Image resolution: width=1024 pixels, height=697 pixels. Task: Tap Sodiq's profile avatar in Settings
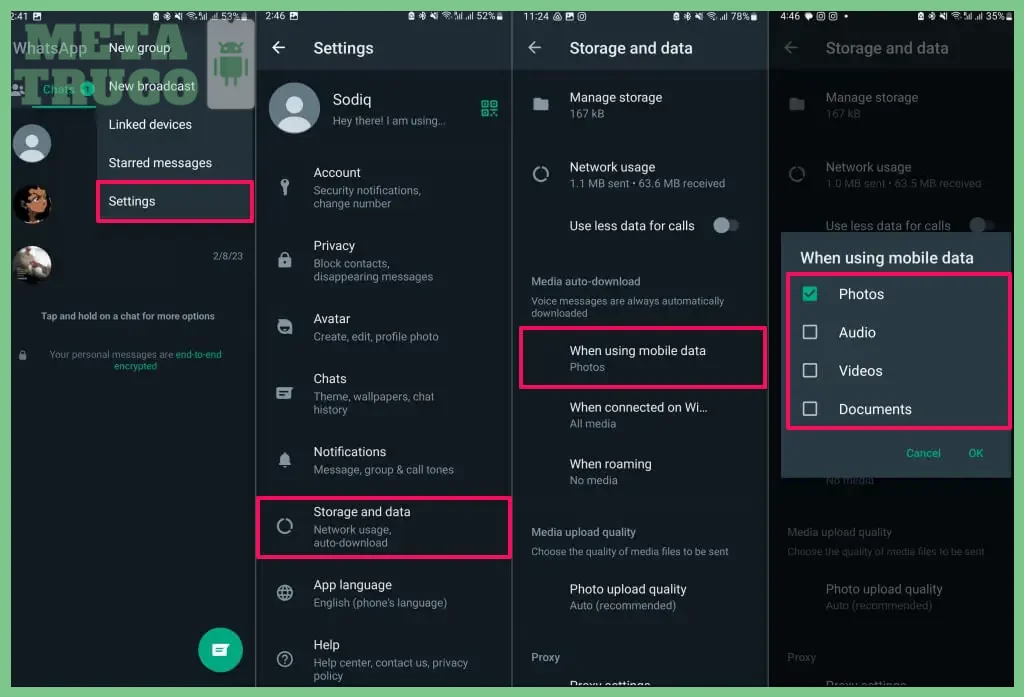pyautogui.click(x=295, y=108)
